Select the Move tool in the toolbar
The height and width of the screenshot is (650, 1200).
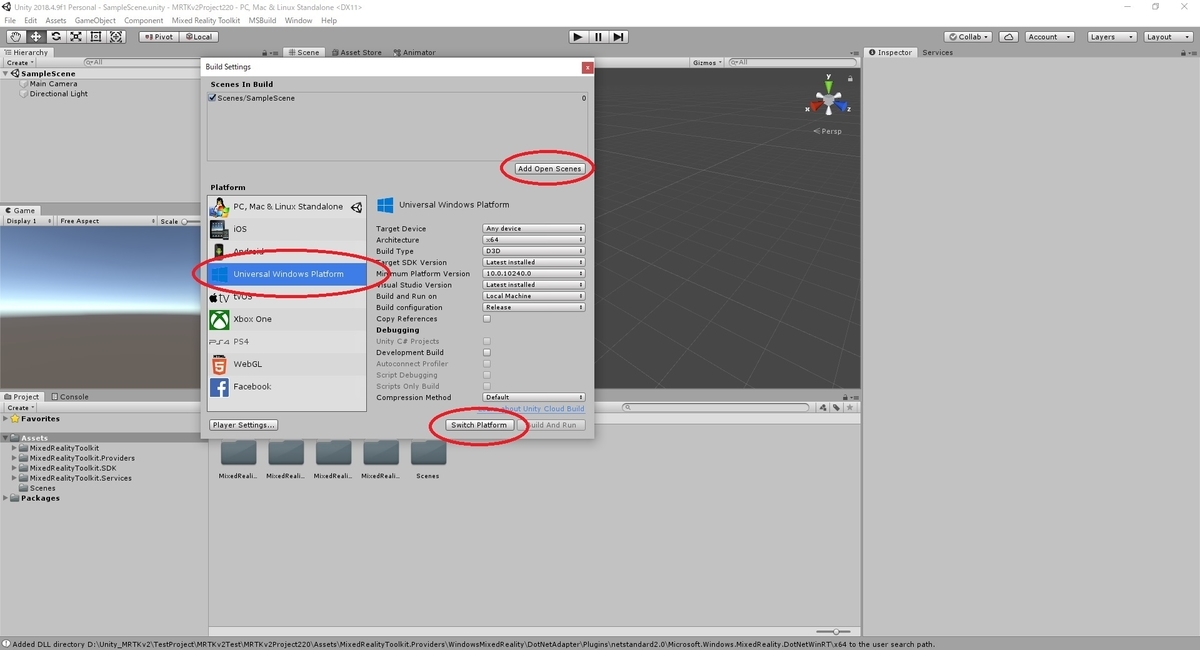click(x=35, y=37)
